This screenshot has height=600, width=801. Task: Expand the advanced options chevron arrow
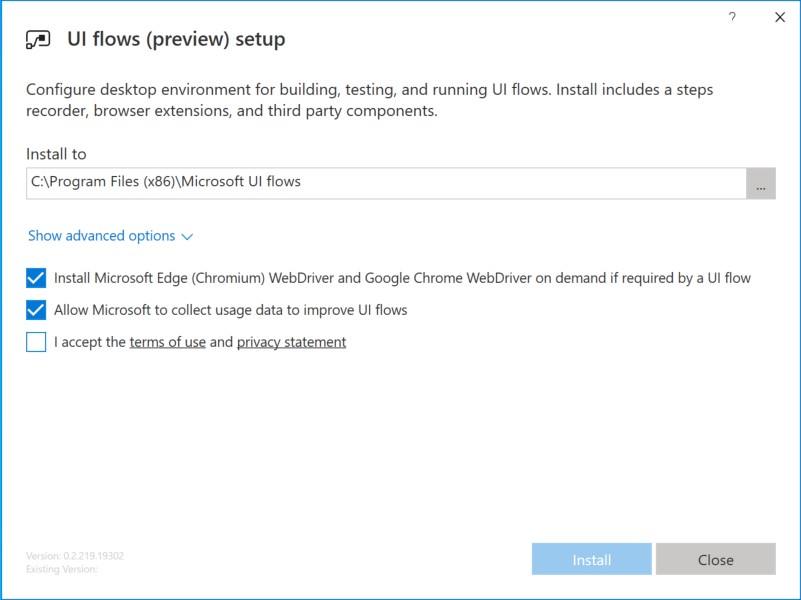[x=187, y=237]
